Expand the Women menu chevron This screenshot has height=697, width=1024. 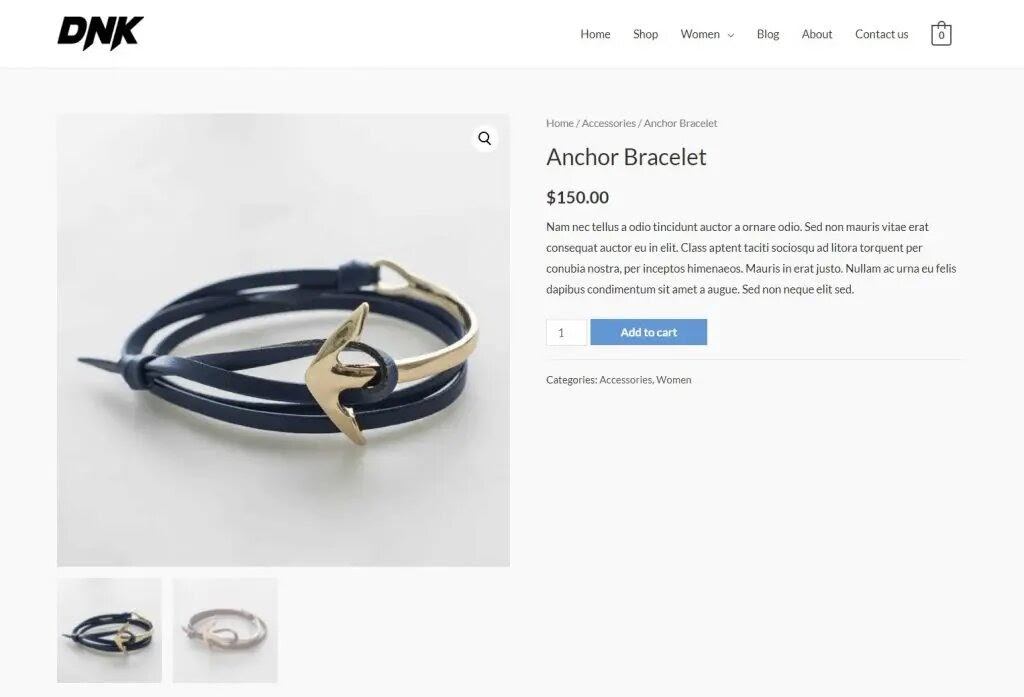731,35
